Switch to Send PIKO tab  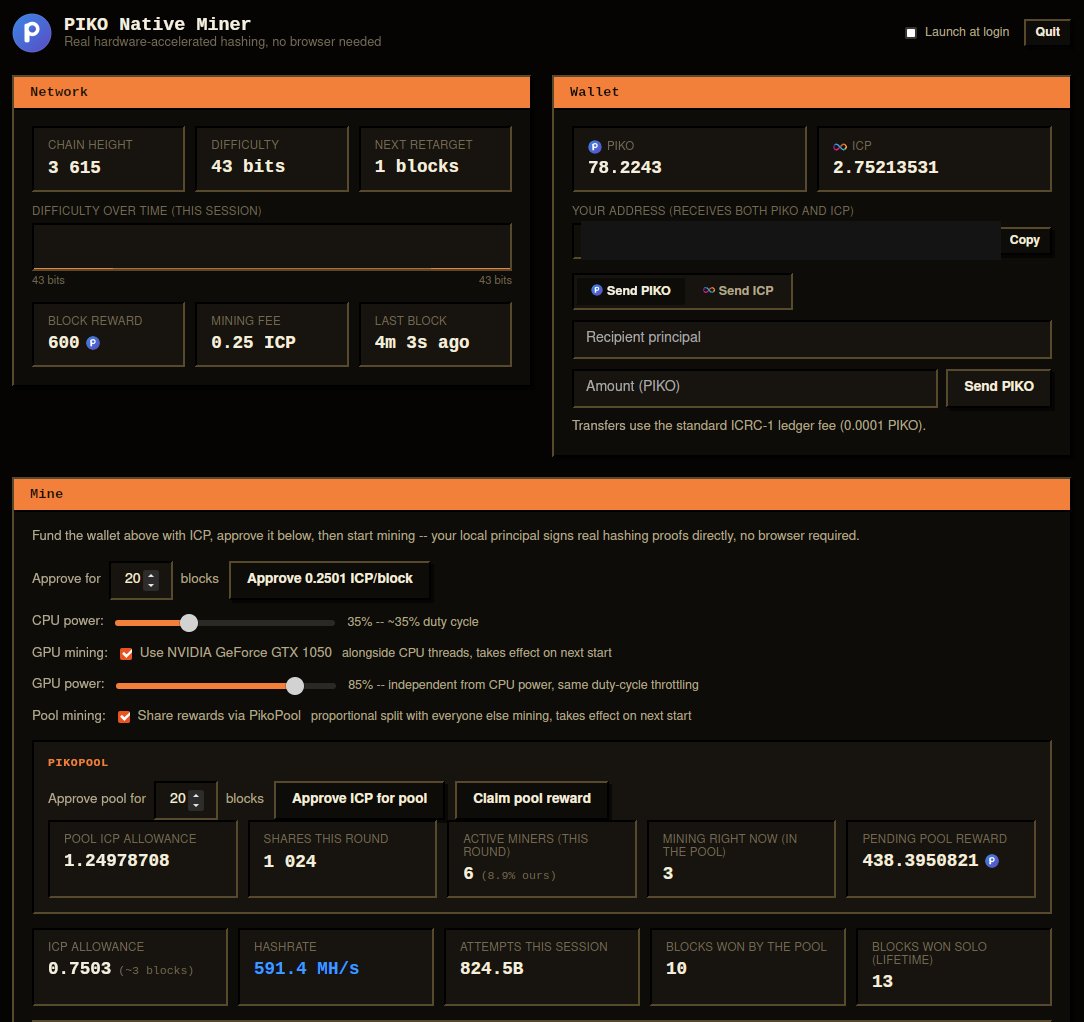coord(630,291)
